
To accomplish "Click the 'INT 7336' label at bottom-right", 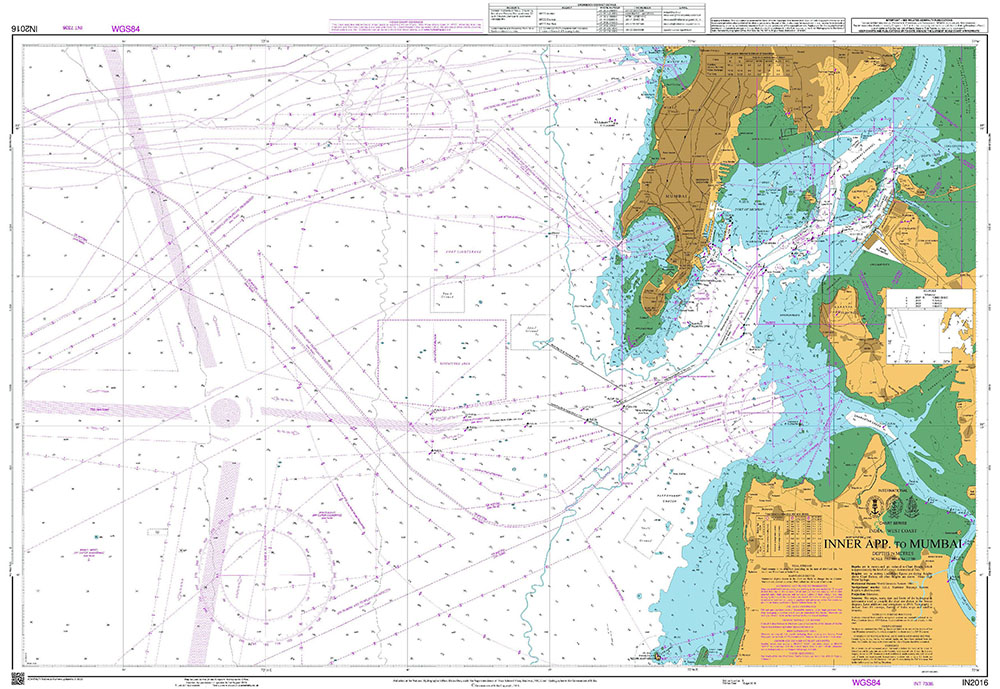I will (x=923, y=683).
